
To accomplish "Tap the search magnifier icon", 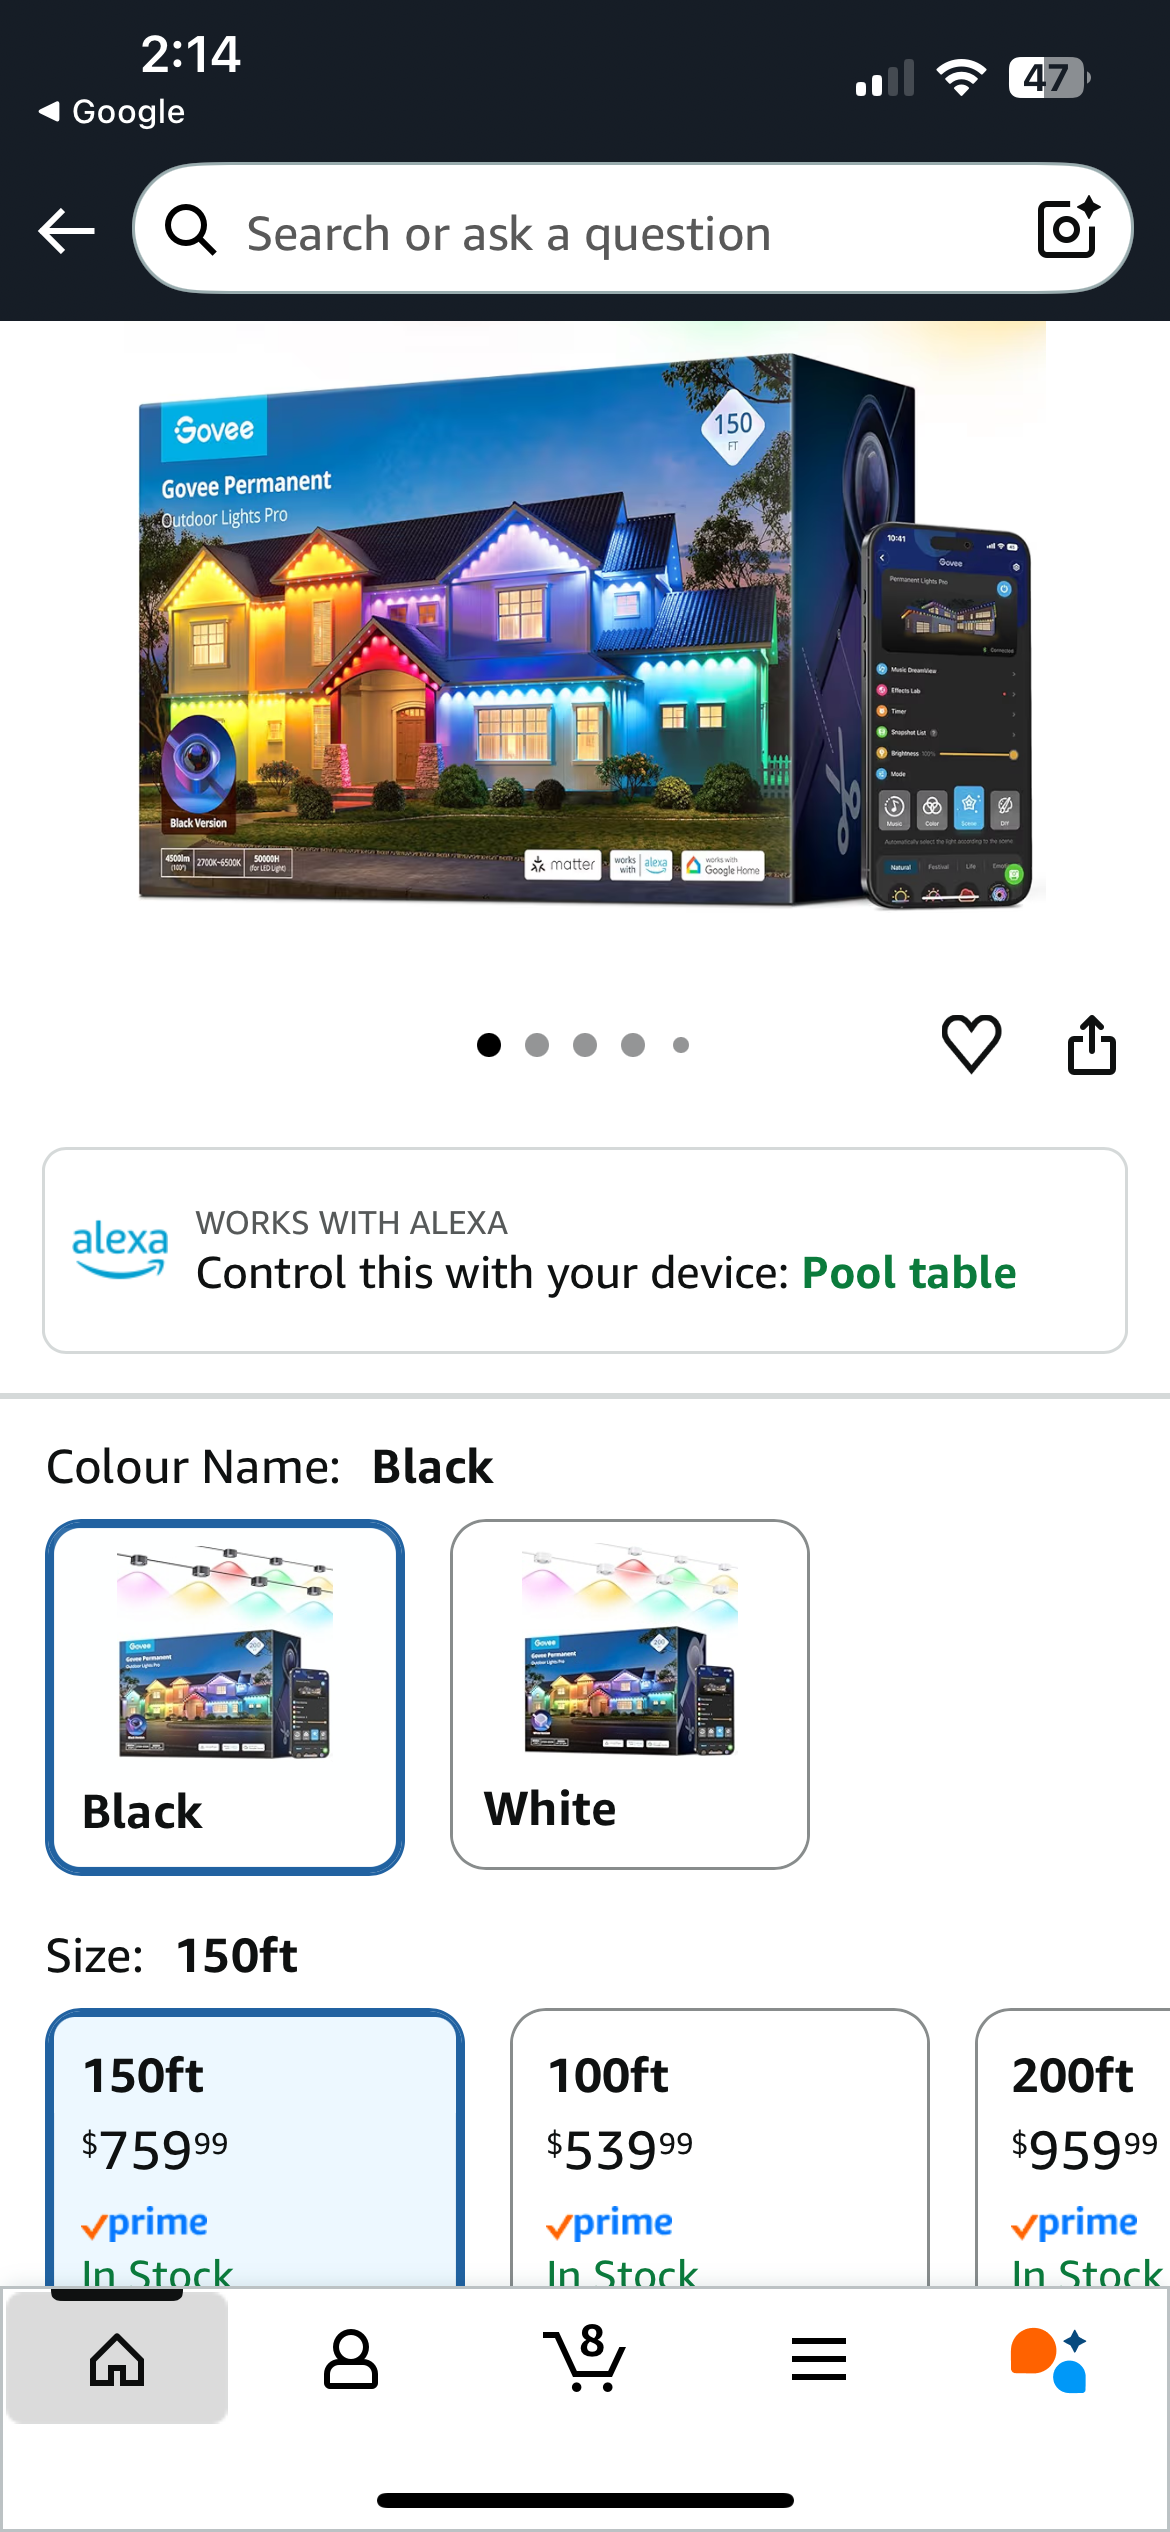I will [190, 230].
